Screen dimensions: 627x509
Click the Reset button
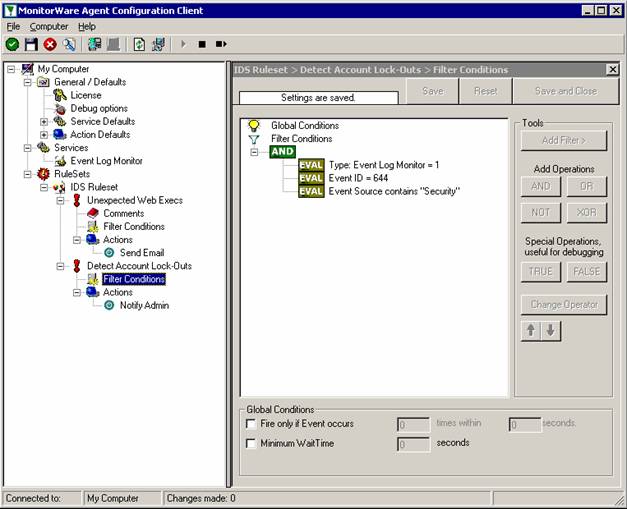click(485, 91)
